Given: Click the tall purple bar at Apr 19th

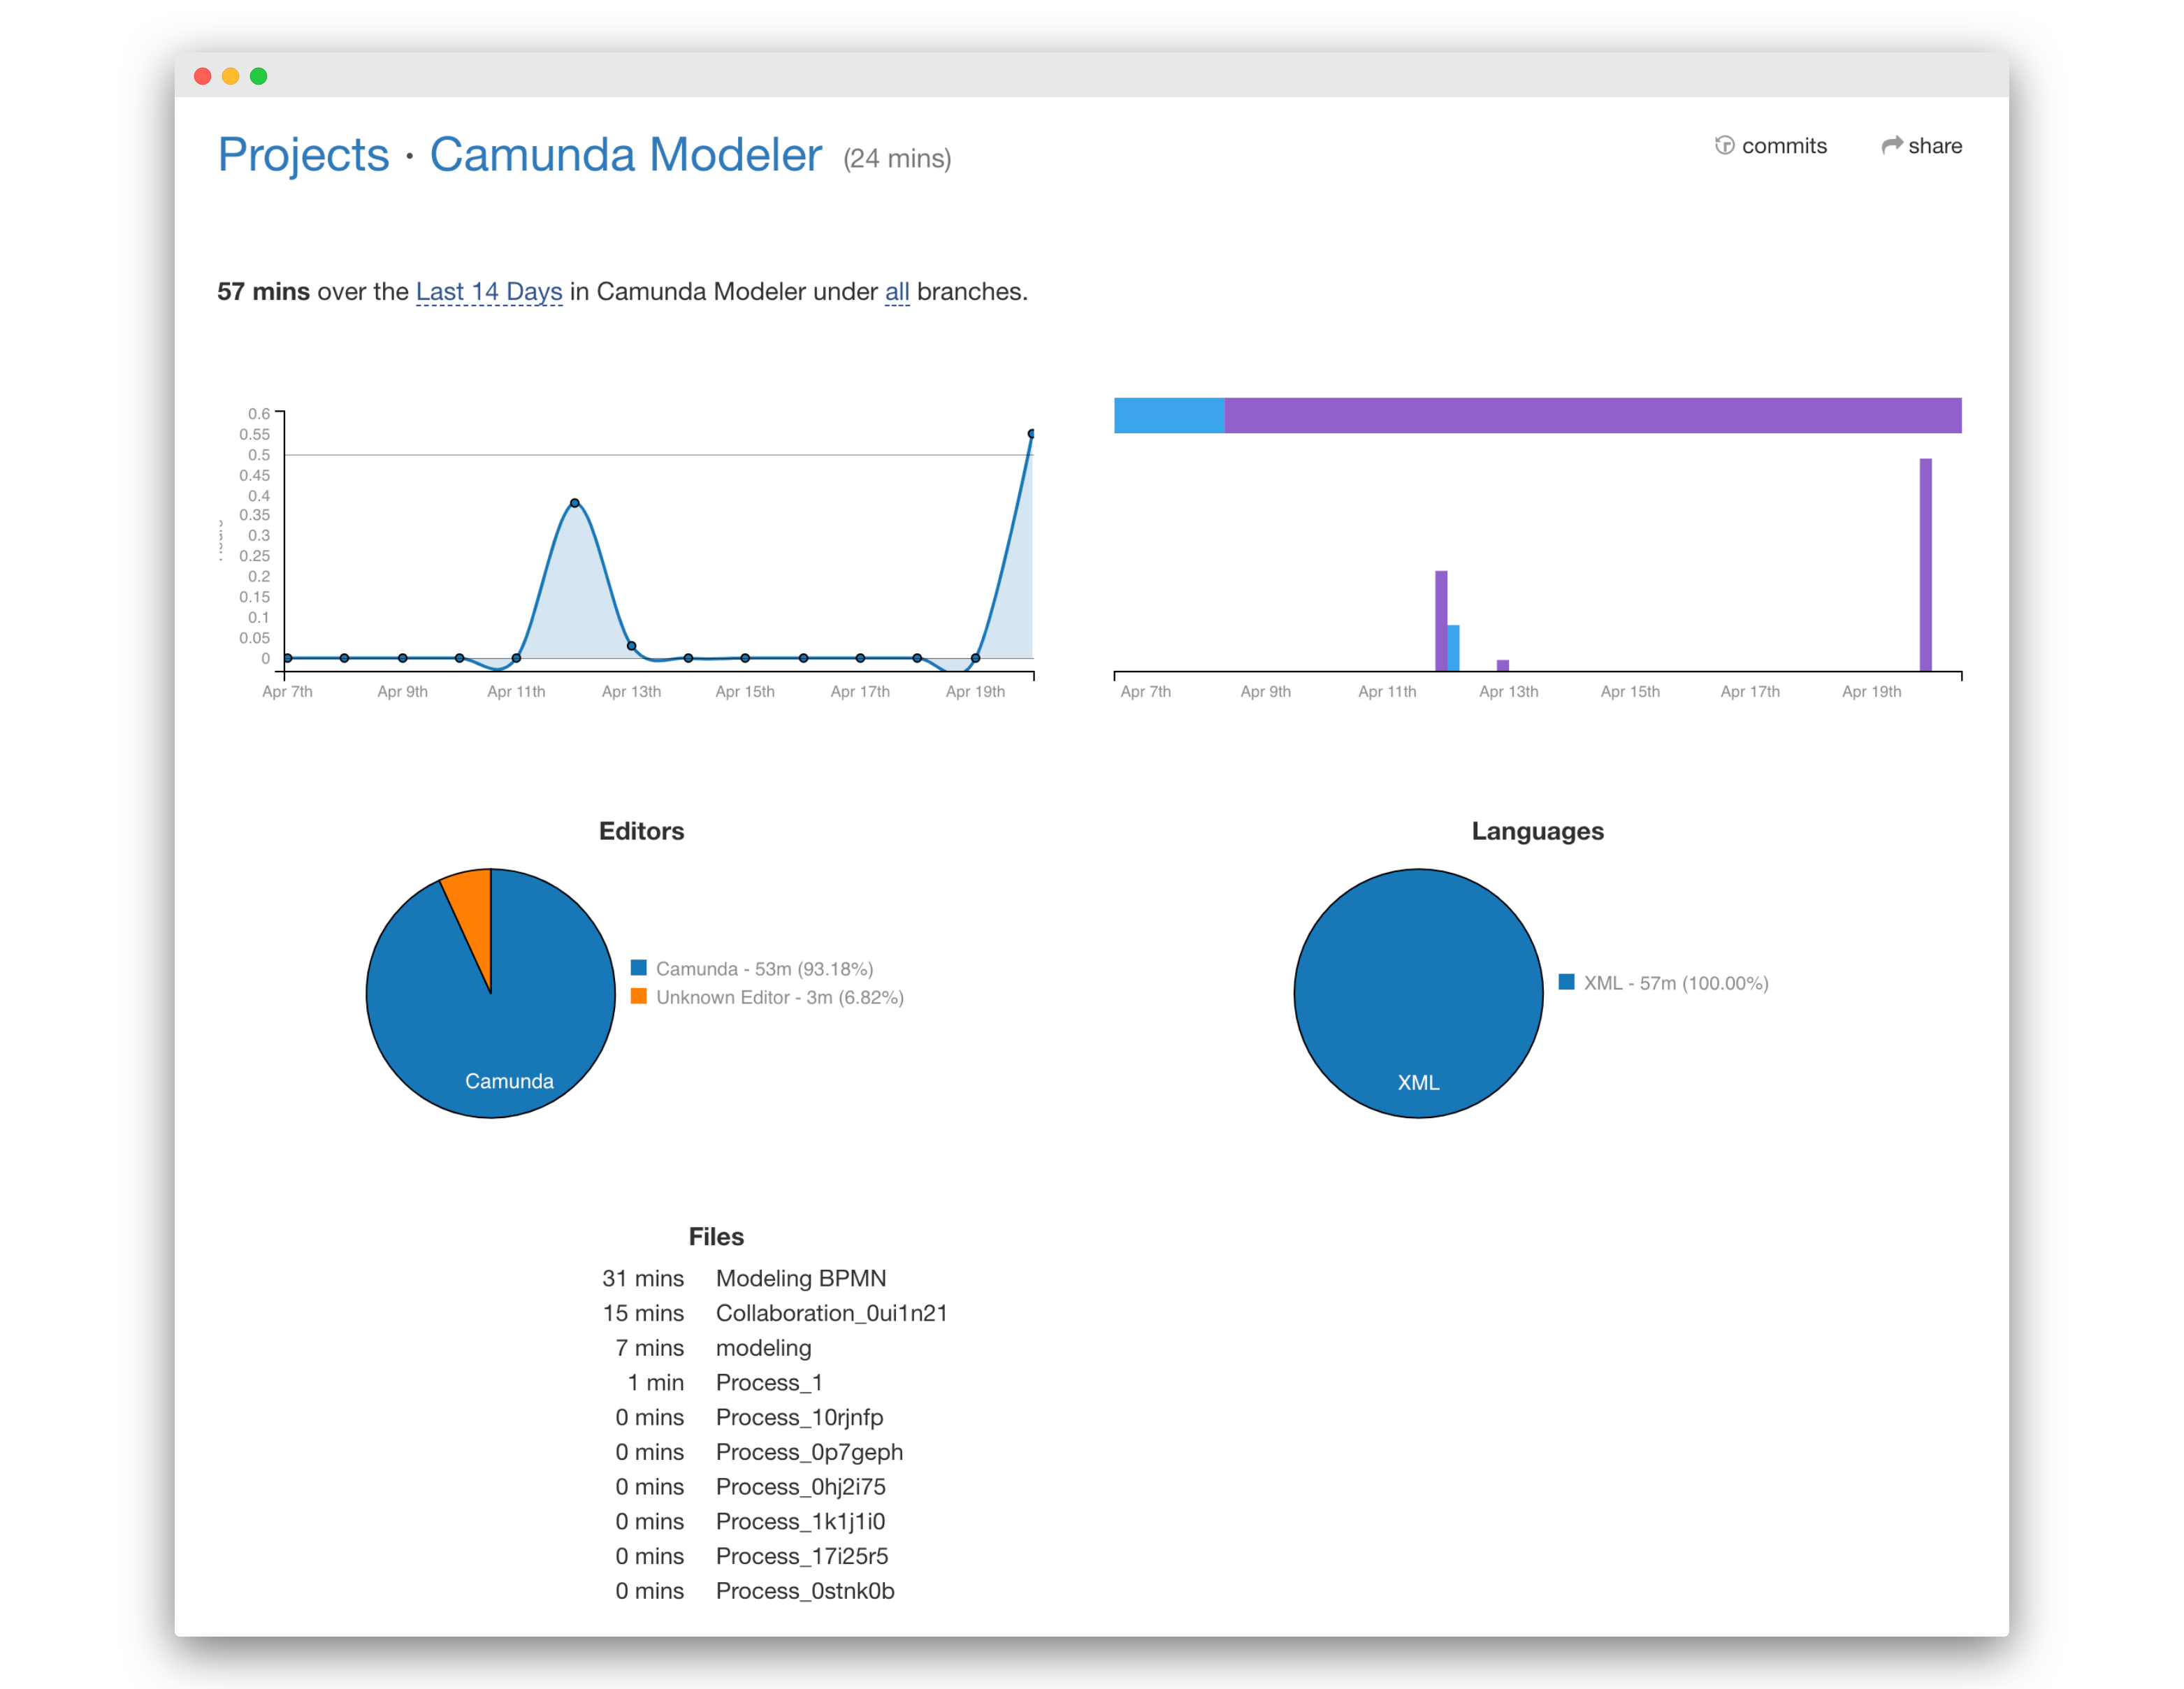Looking at the screenshot, I should click(x=1925, y=565).
